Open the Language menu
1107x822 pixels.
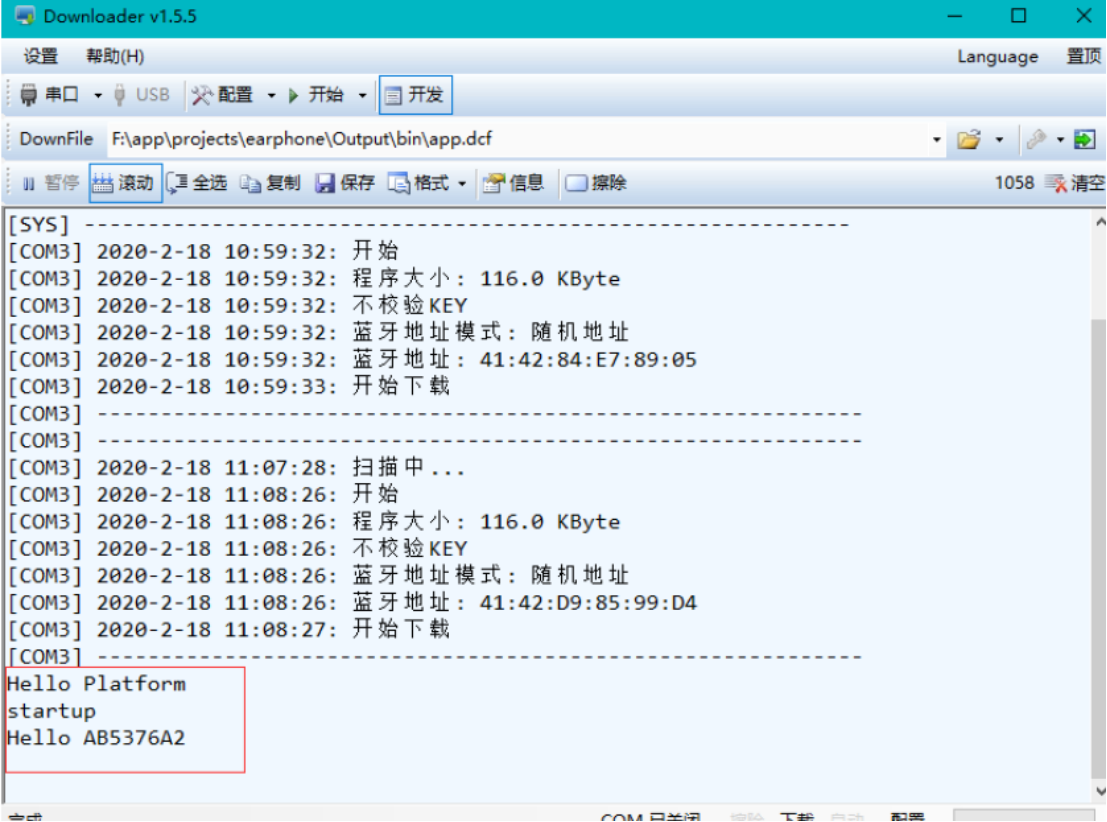coord(998,56)
